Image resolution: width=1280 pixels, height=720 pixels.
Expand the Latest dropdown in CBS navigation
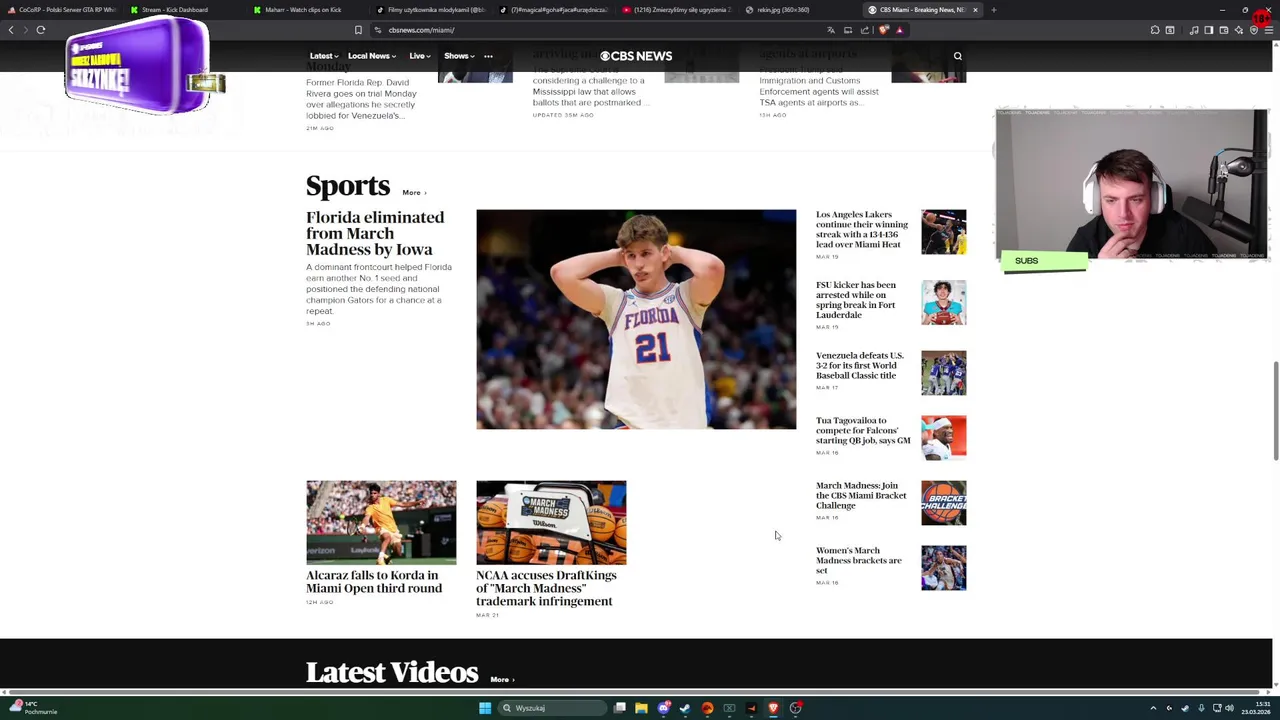pos(323,56)
